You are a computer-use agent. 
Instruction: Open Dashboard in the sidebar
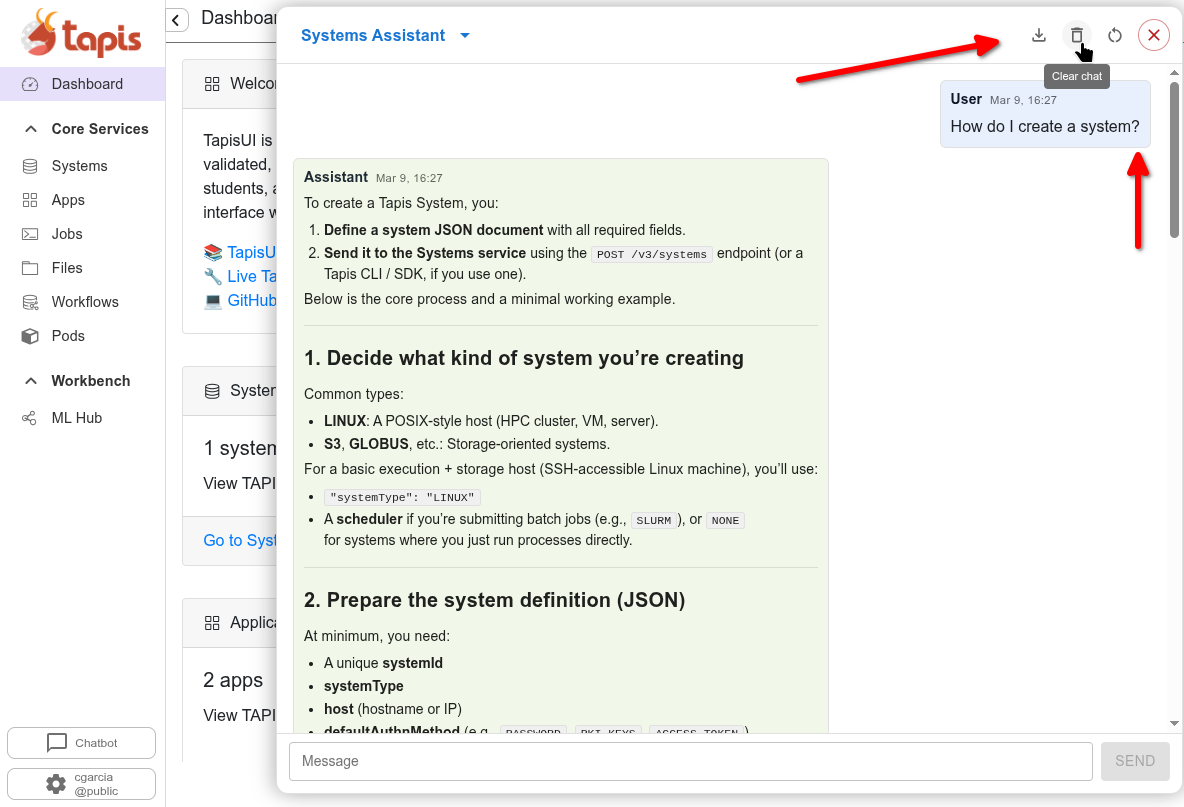click(86, 84)
